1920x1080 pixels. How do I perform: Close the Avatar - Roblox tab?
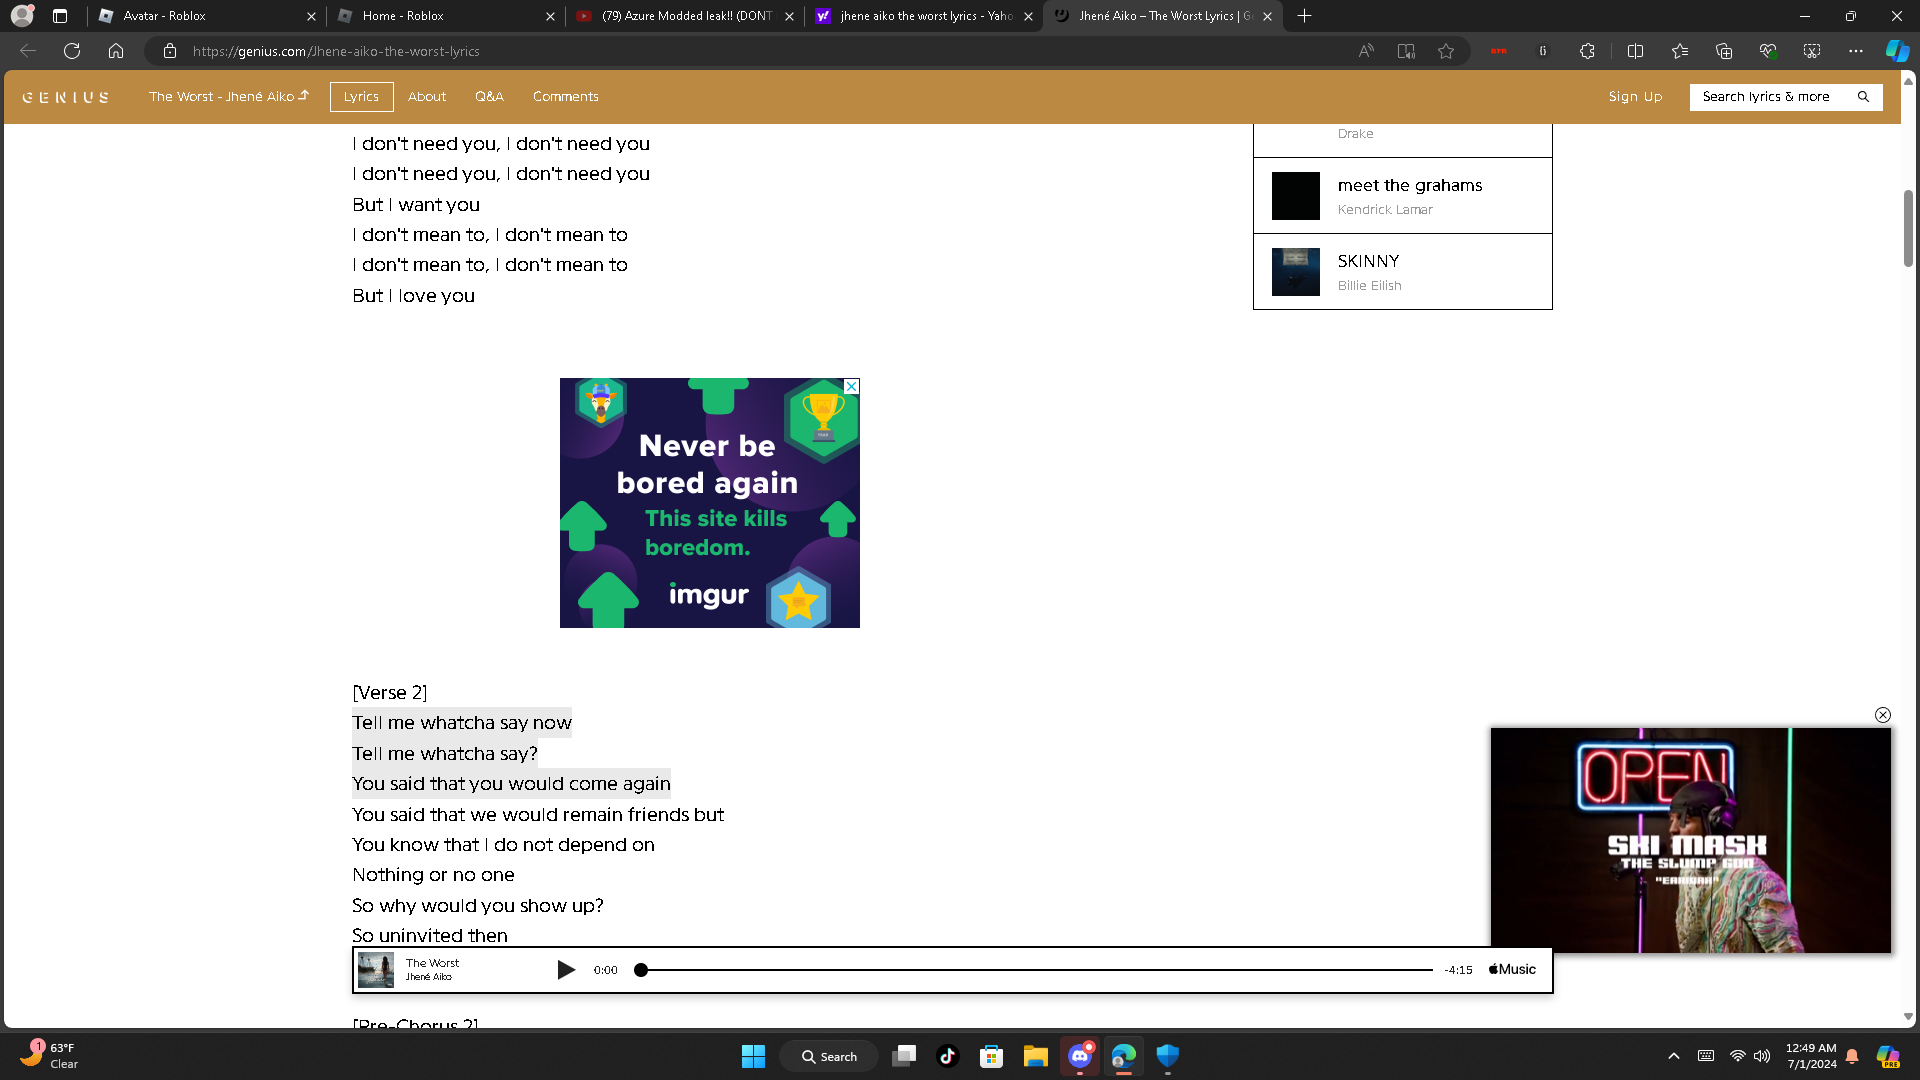pyautogui.click(x=311, y=16)
